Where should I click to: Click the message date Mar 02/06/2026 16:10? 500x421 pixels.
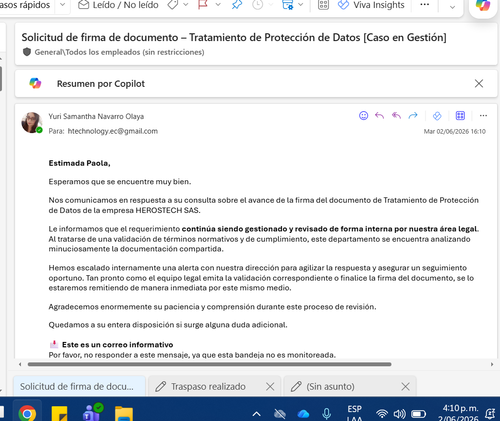tap(455, 131)
